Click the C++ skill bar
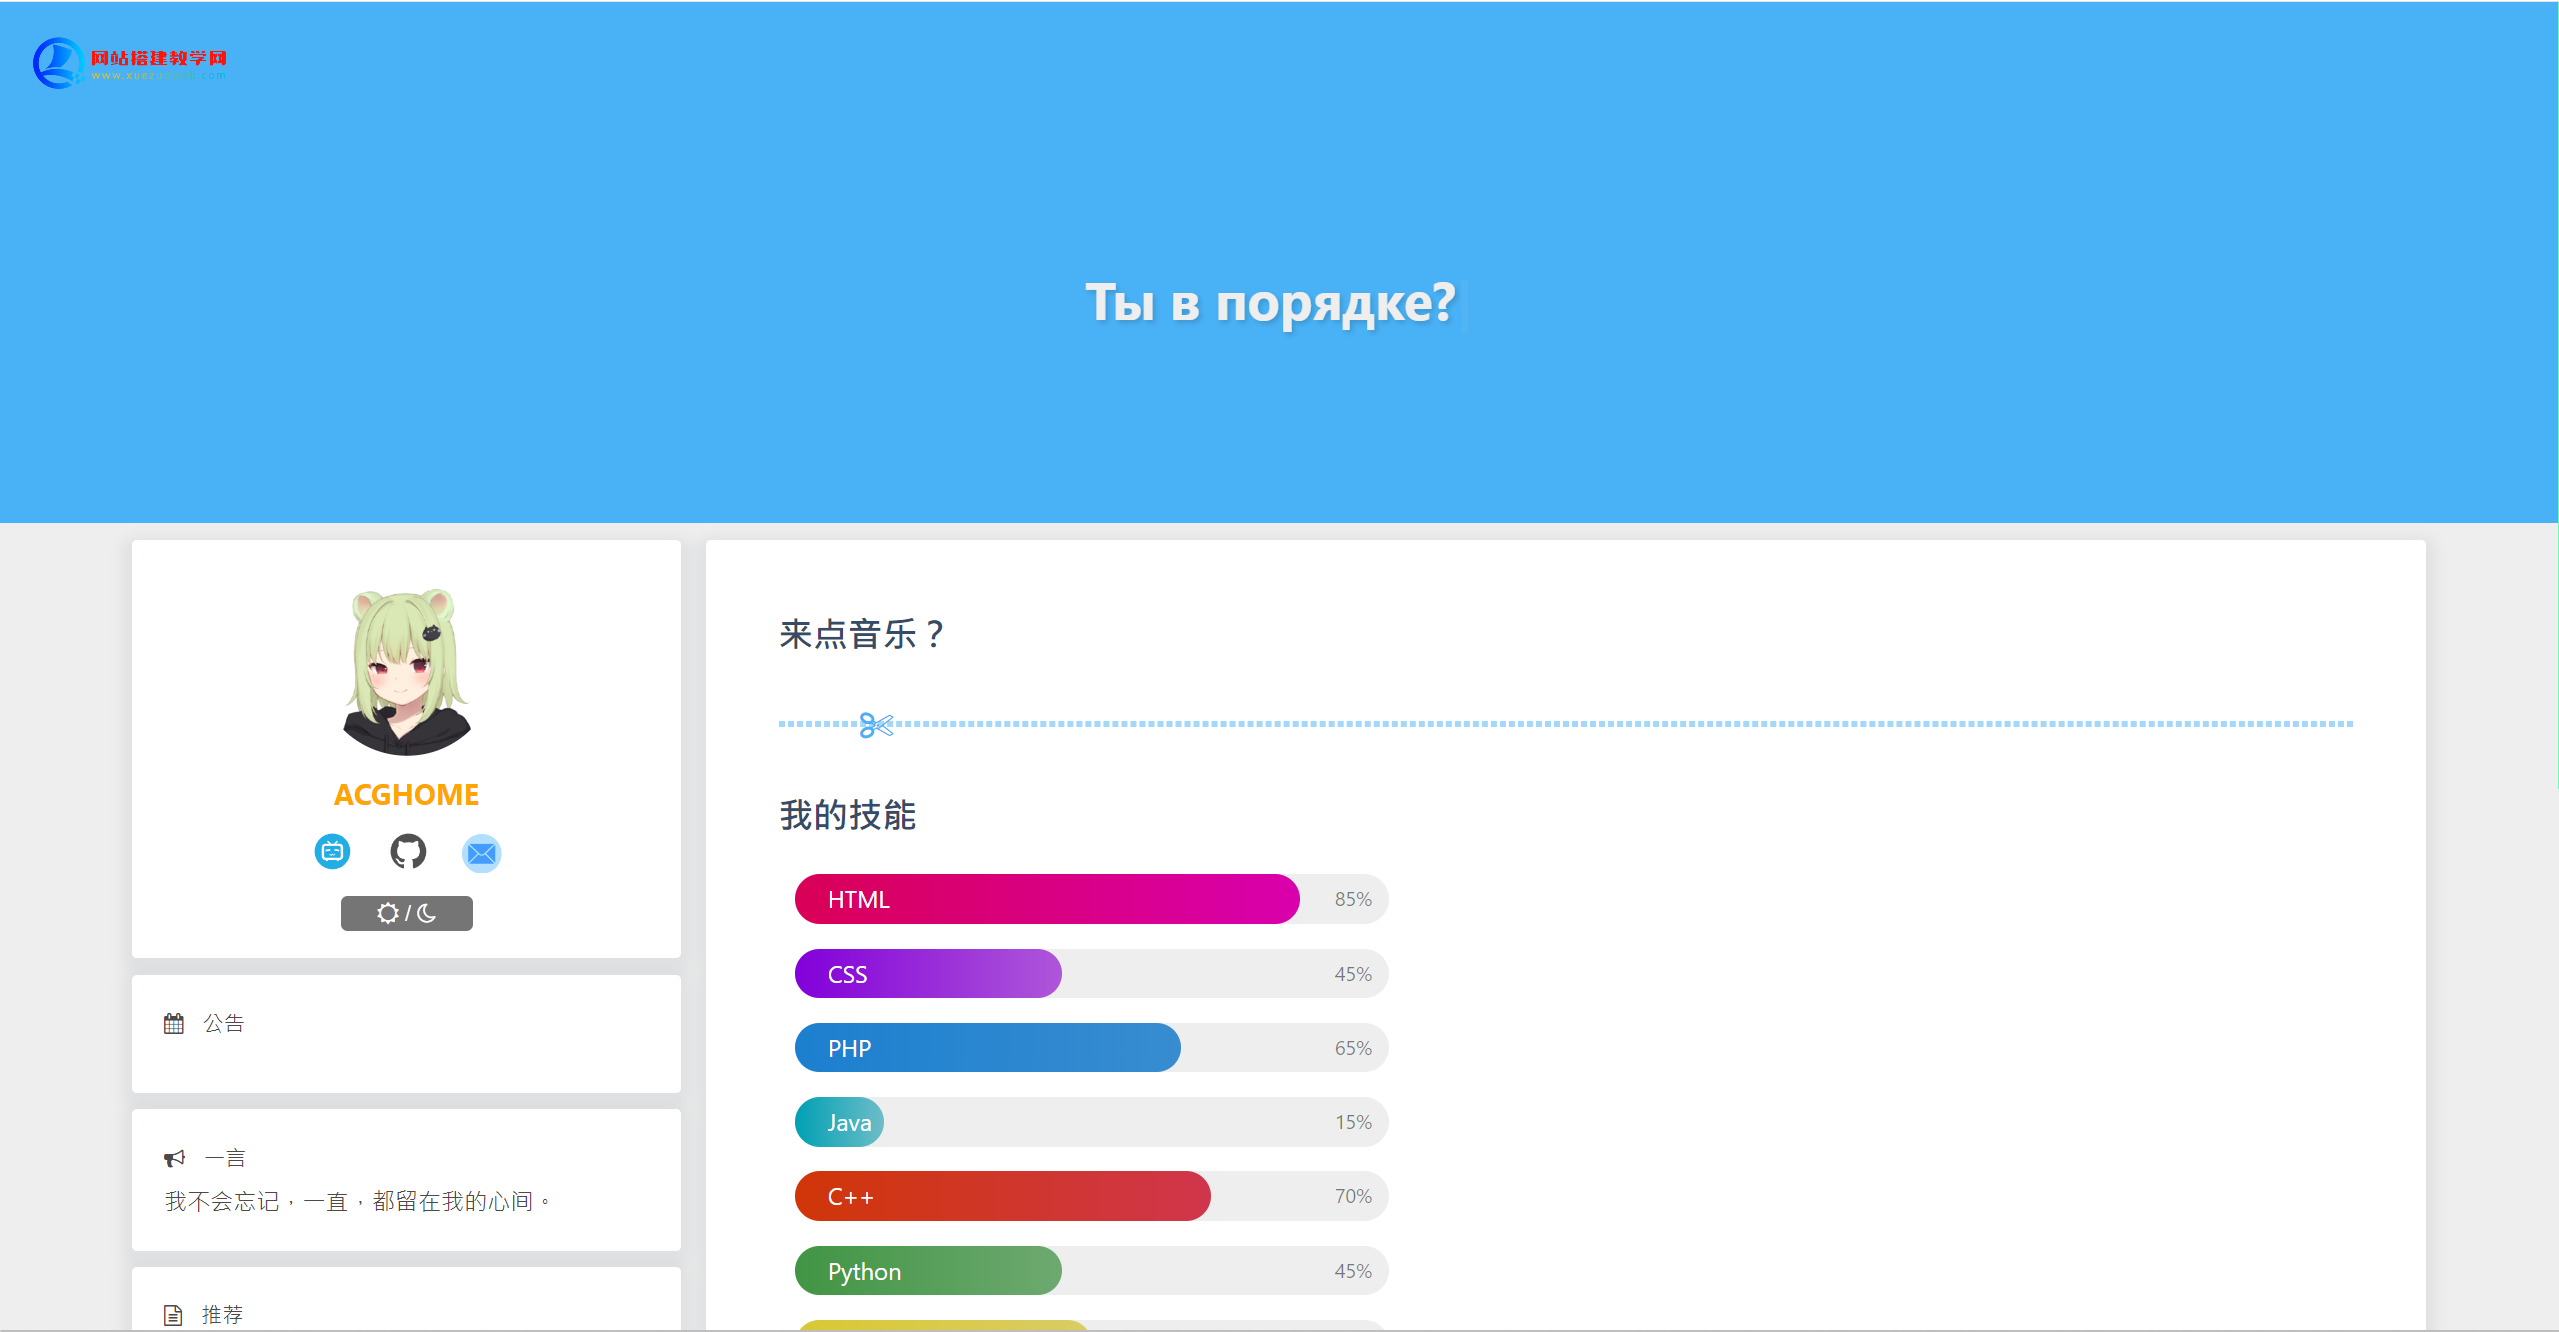Image resolution: width=2559 pixels, height=1332 pixels. coord(1001,1196)
